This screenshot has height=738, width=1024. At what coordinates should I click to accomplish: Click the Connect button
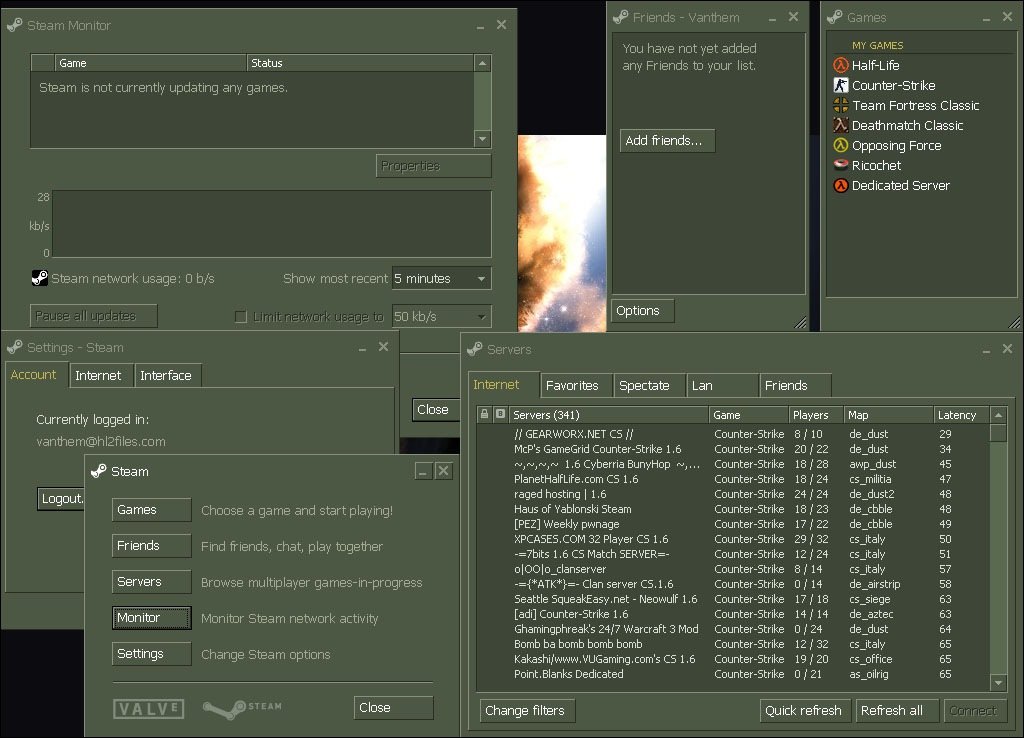(975, 711)
